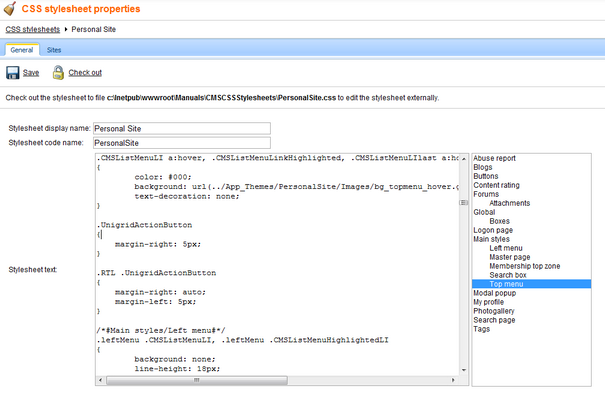Select Abuse report in bookmarks list

tap(494, 158)
